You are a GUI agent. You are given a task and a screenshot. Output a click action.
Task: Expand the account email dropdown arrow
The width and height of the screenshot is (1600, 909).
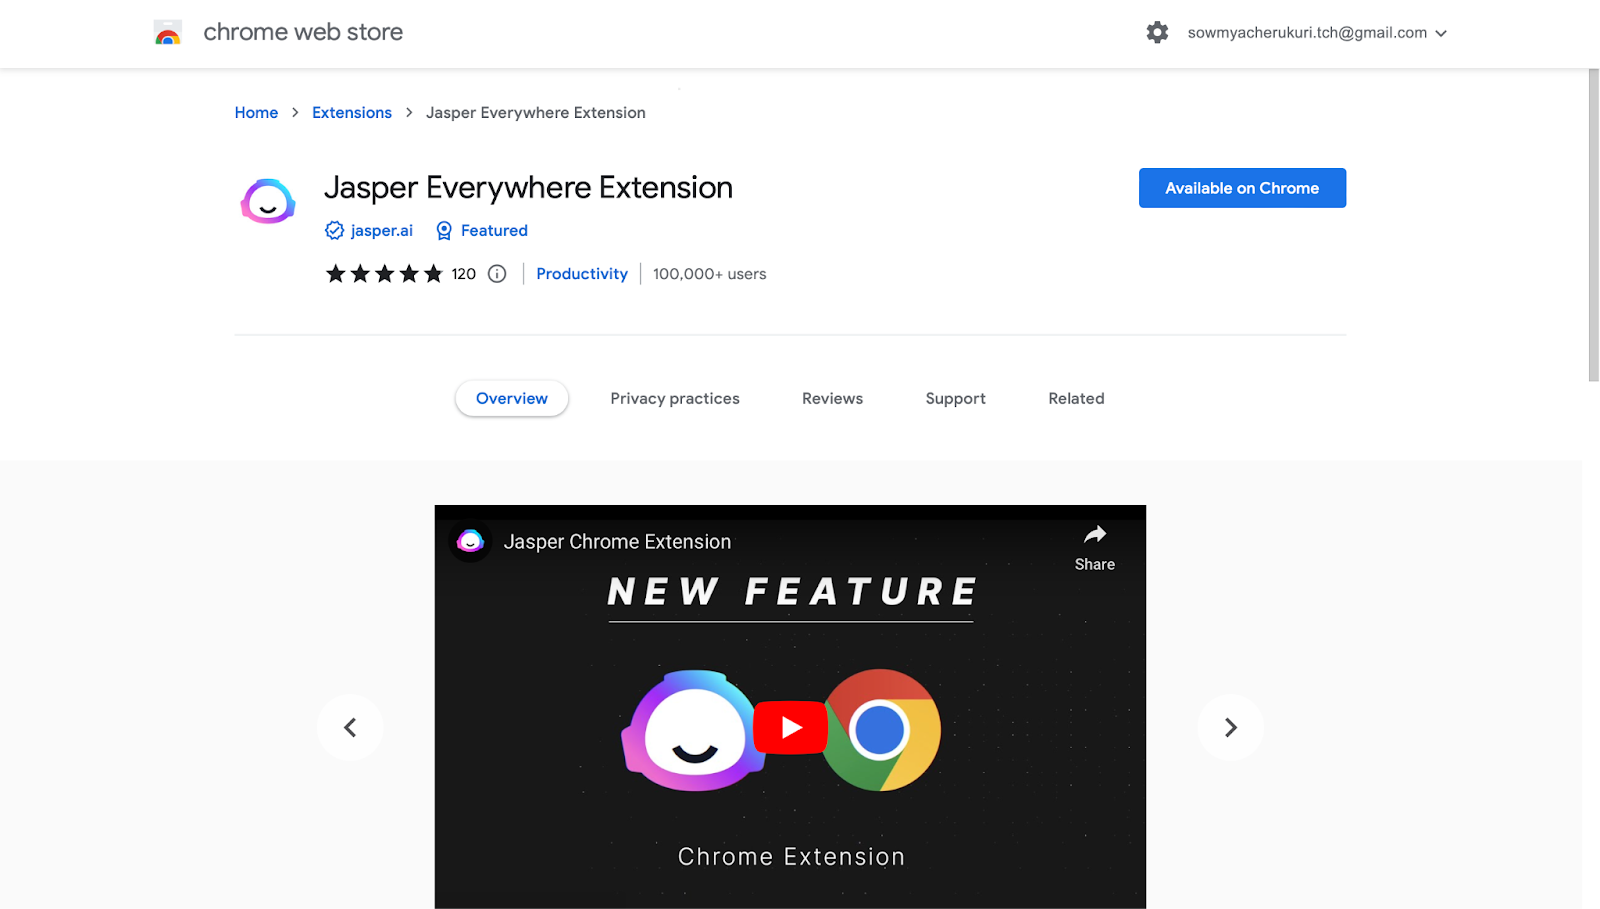[x=1441, y=33]
